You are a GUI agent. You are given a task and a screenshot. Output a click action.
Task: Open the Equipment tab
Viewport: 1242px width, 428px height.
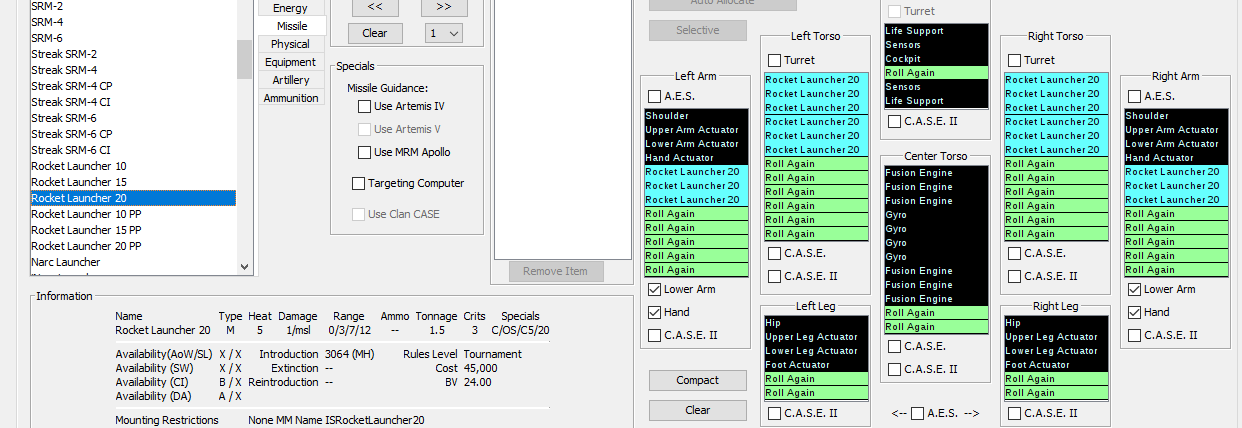(x=291, y=62)
